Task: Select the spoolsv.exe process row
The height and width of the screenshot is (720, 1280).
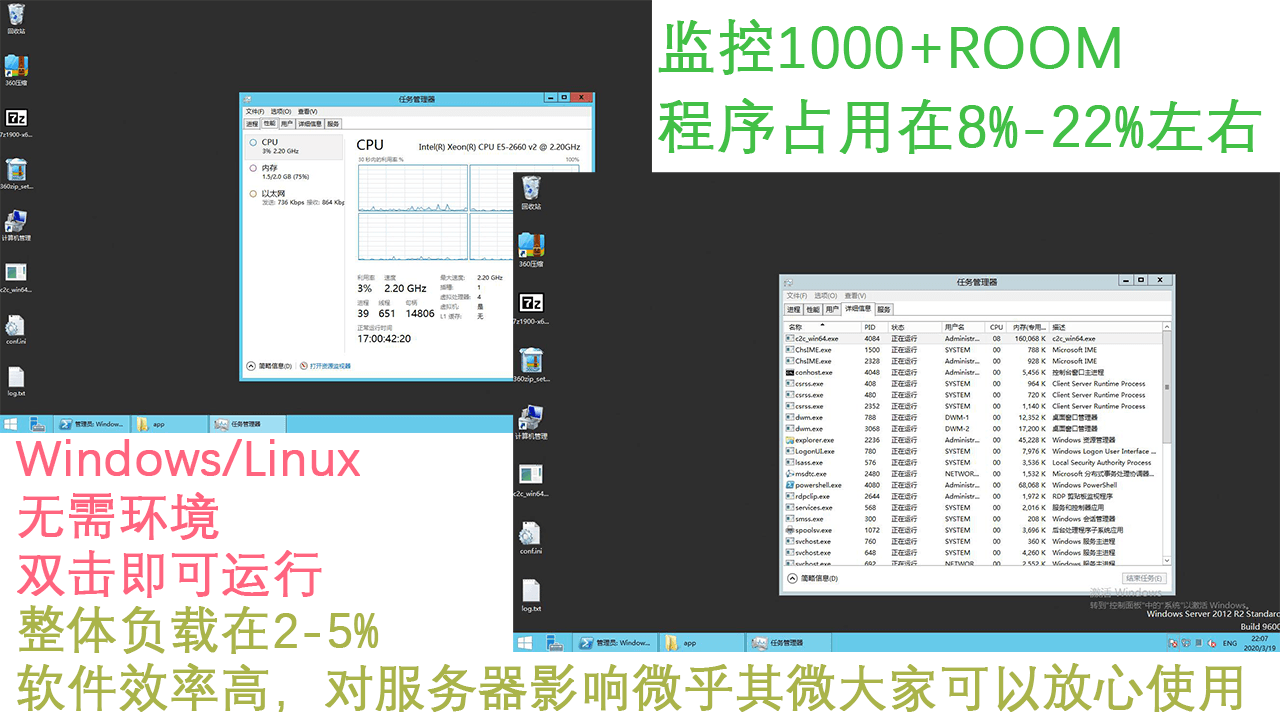Action: coord(972,530)
